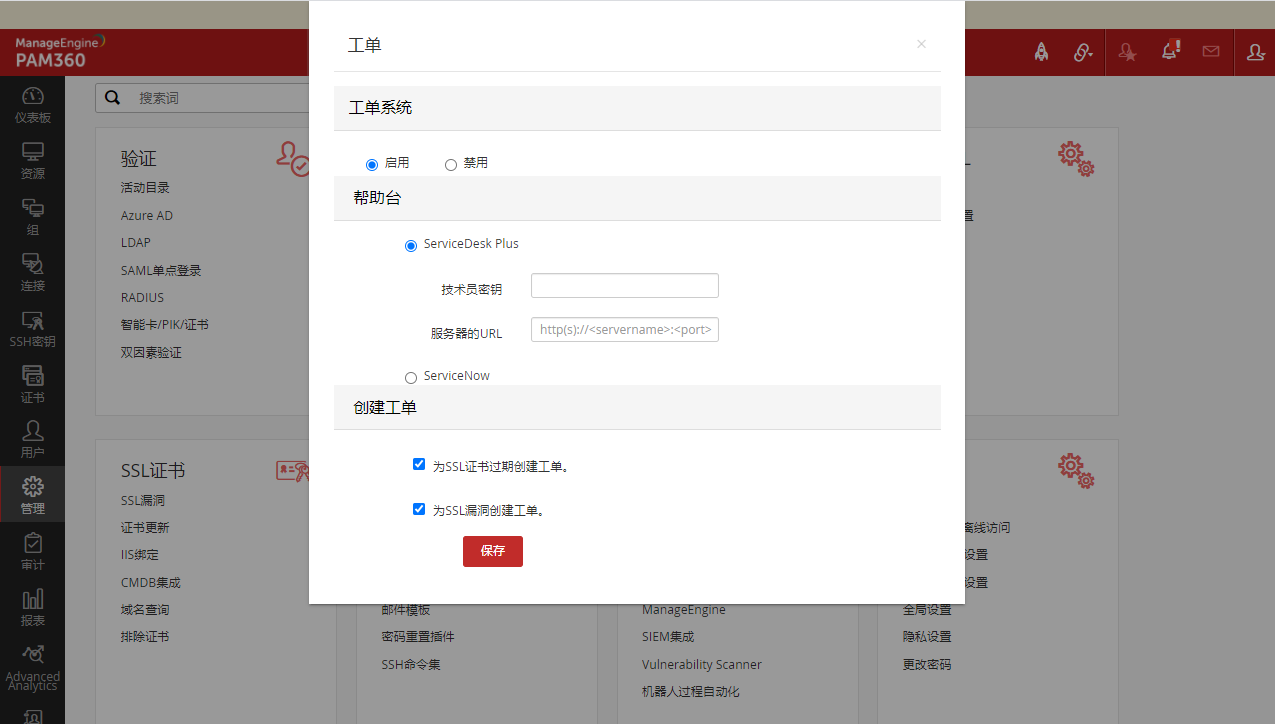Open the 机器人过程自动化 link
The height and width of the screenshot is (724, 1275).
(690, 691)
